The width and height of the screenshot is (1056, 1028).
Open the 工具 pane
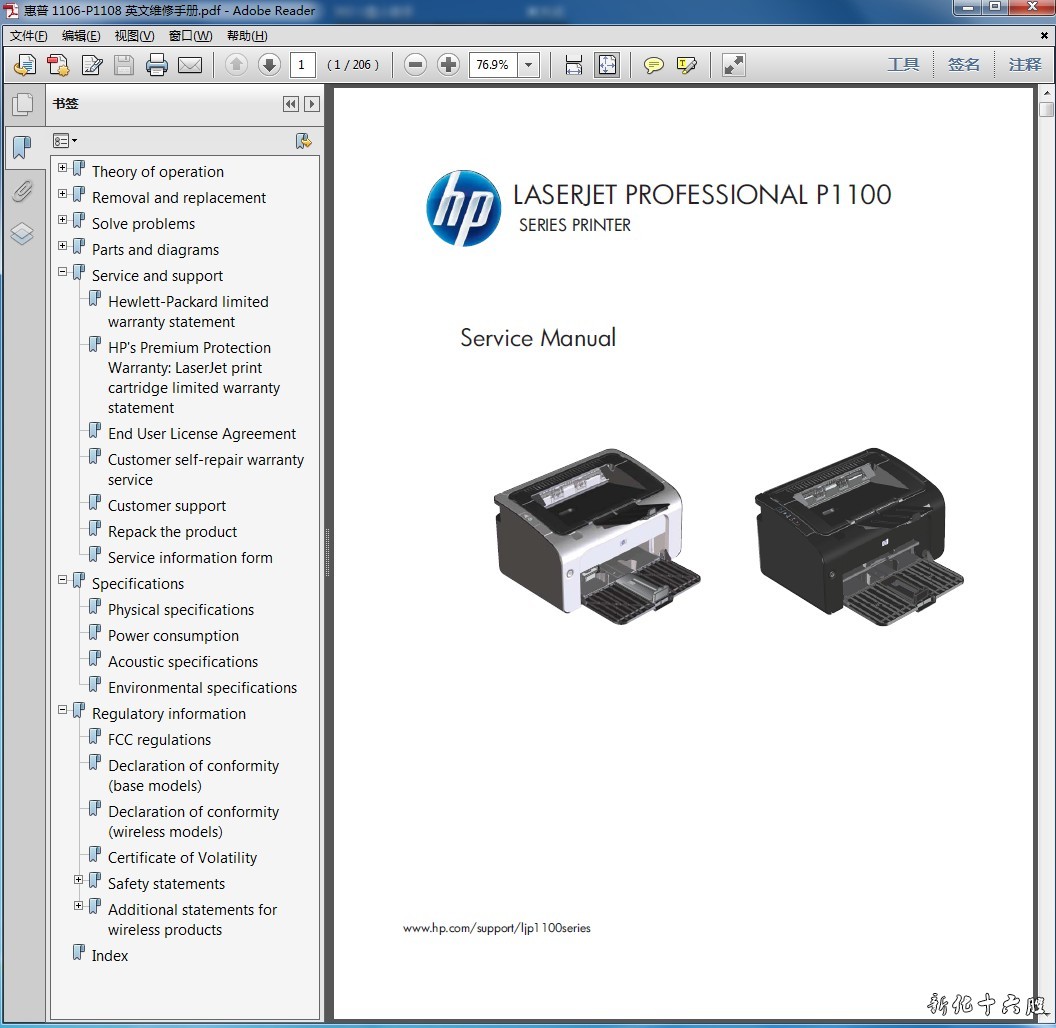tap(902, 65)
